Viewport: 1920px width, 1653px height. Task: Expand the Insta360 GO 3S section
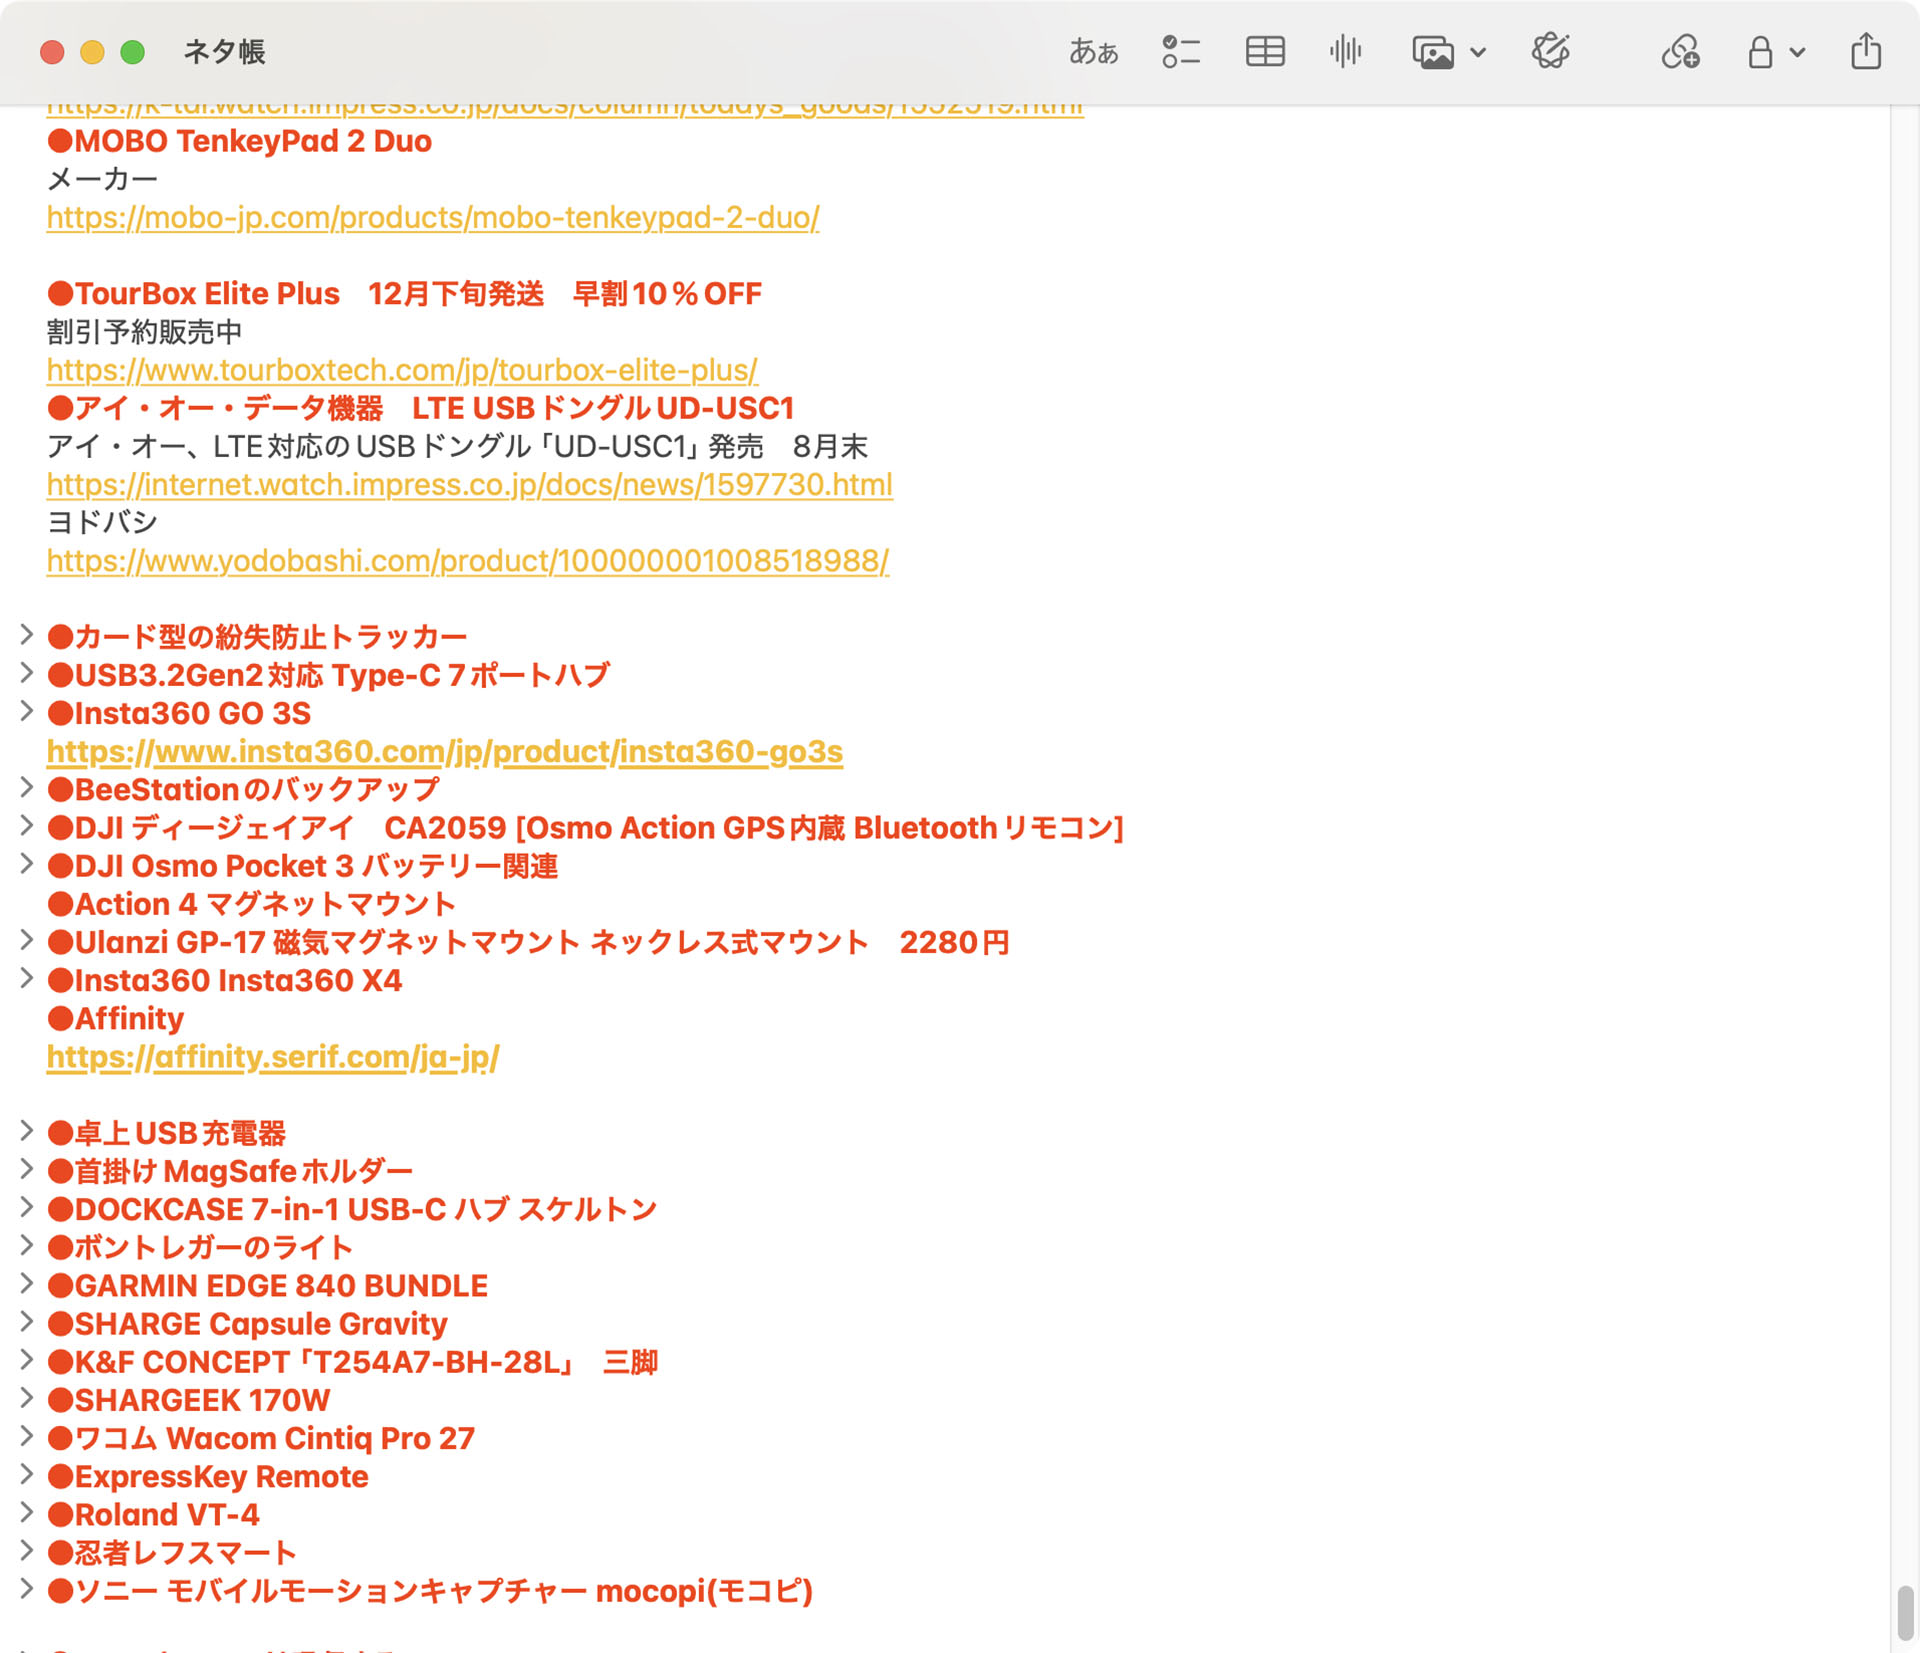[27, 711]
